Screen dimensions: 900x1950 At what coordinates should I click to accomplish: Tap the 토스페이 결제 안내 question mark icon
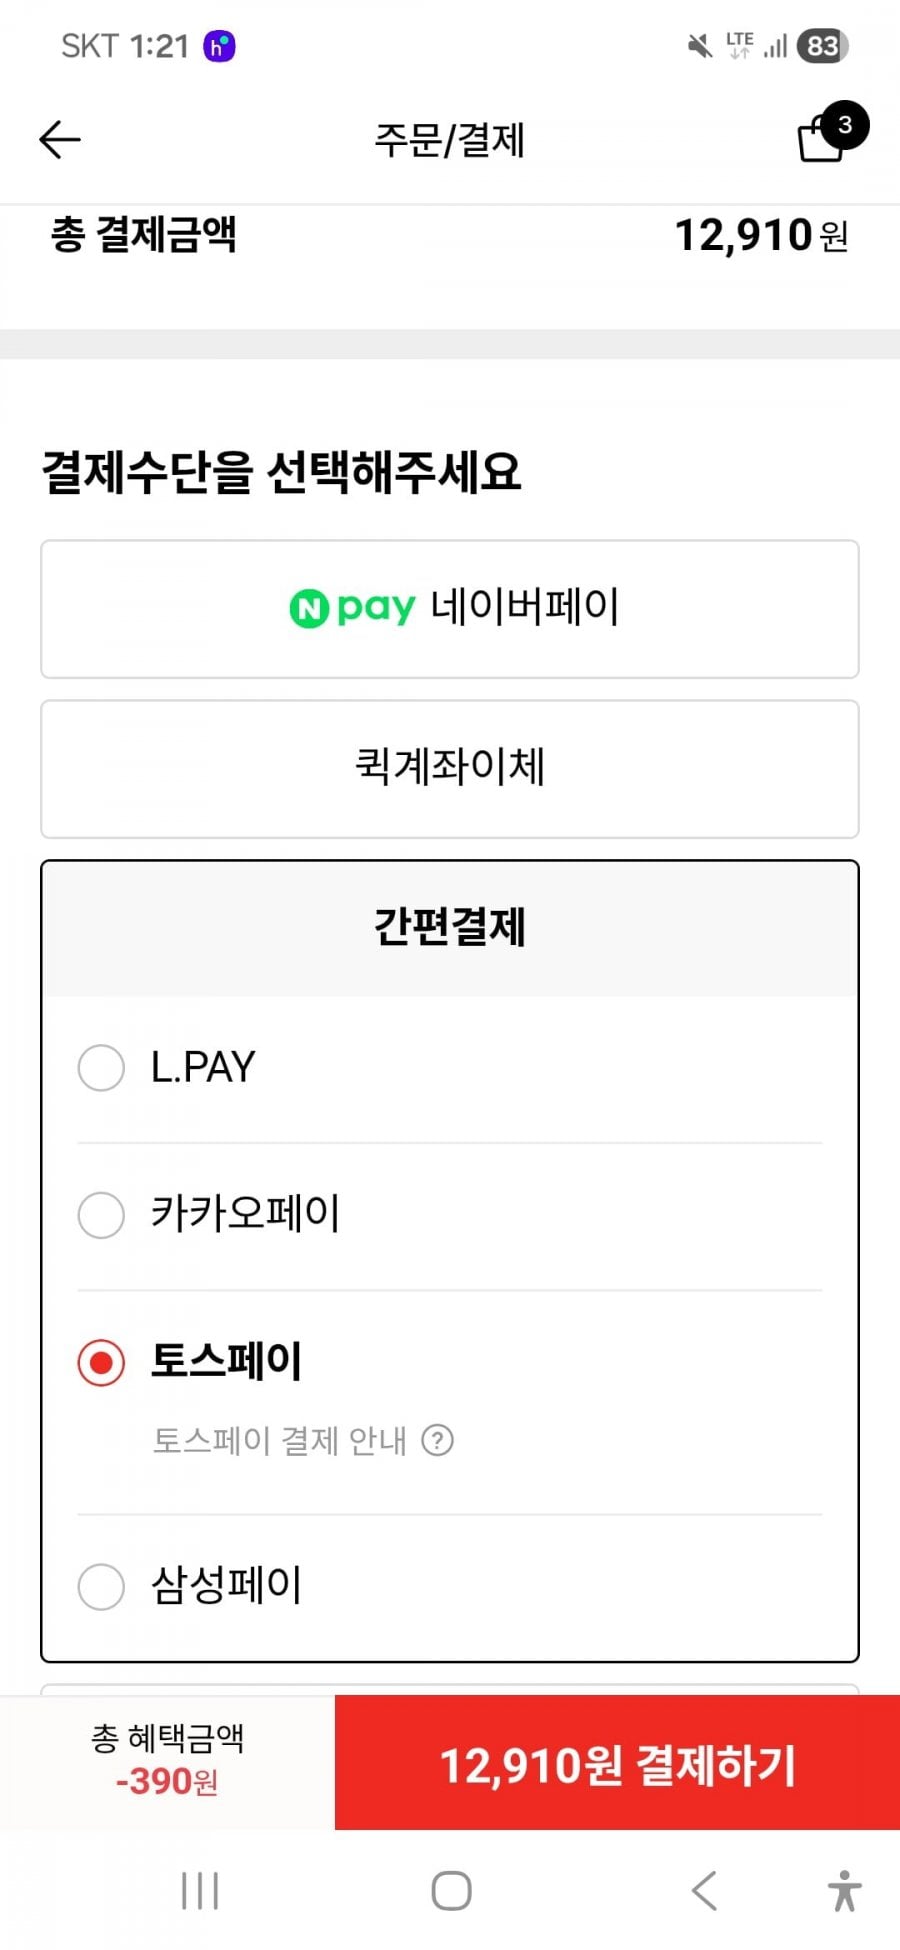click(x=437, y=1440)
